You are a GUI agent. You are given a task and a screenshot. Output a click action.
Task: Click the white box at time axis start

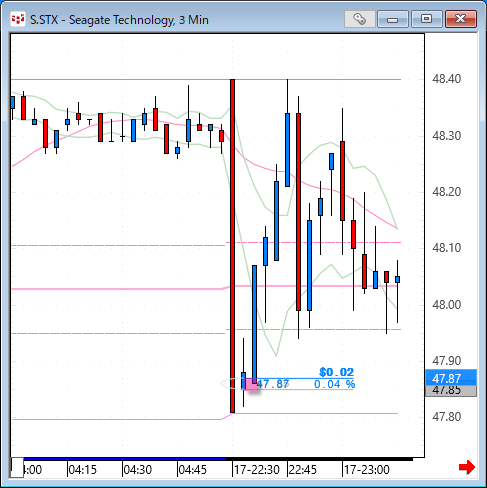pos(17,467)
